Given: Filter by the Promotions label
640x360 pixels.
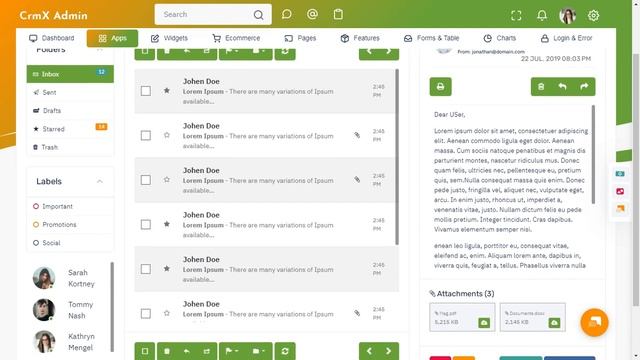Looking at the screenshot, I should (x=70, y=224).
